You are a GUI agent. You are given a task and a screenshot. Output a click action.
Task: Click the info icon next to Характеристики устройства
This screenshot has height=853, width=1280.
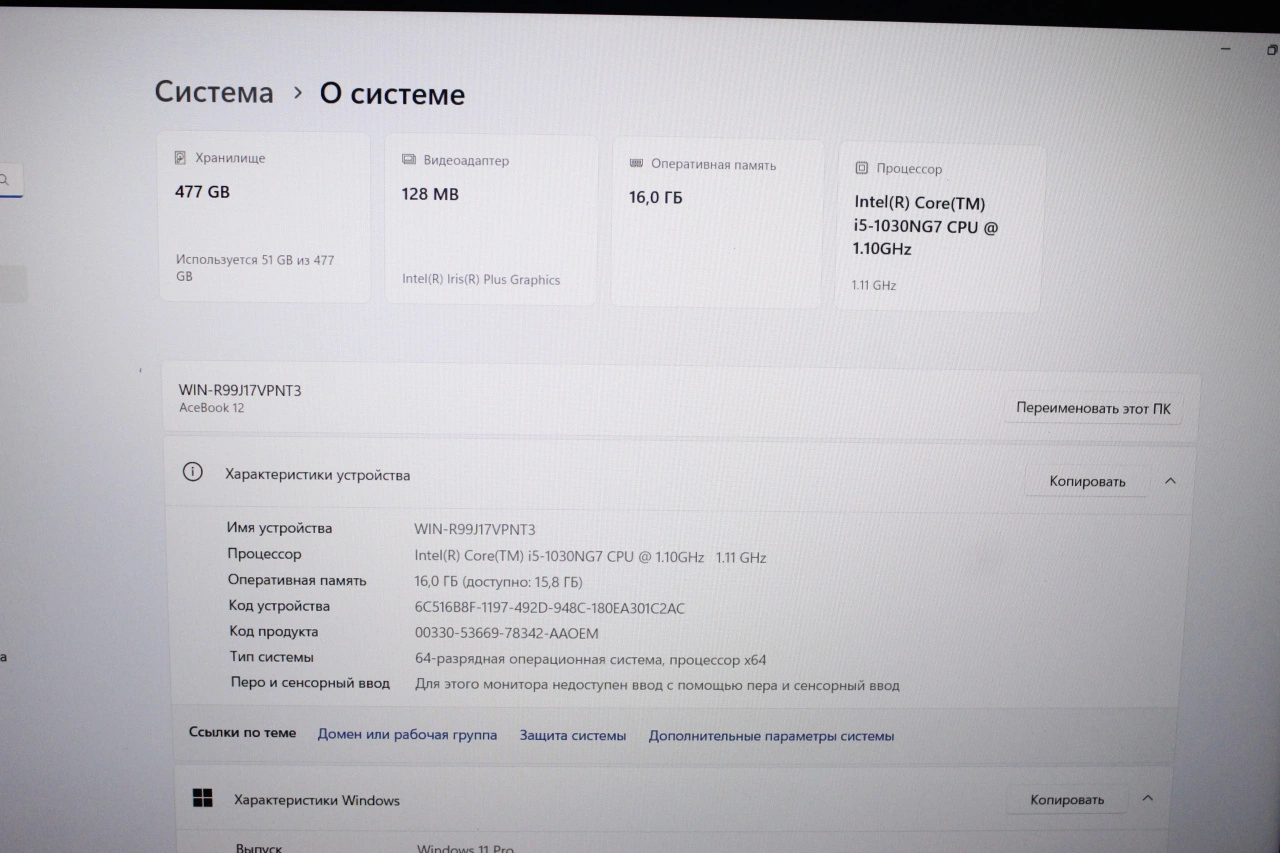tap(193, 472)
